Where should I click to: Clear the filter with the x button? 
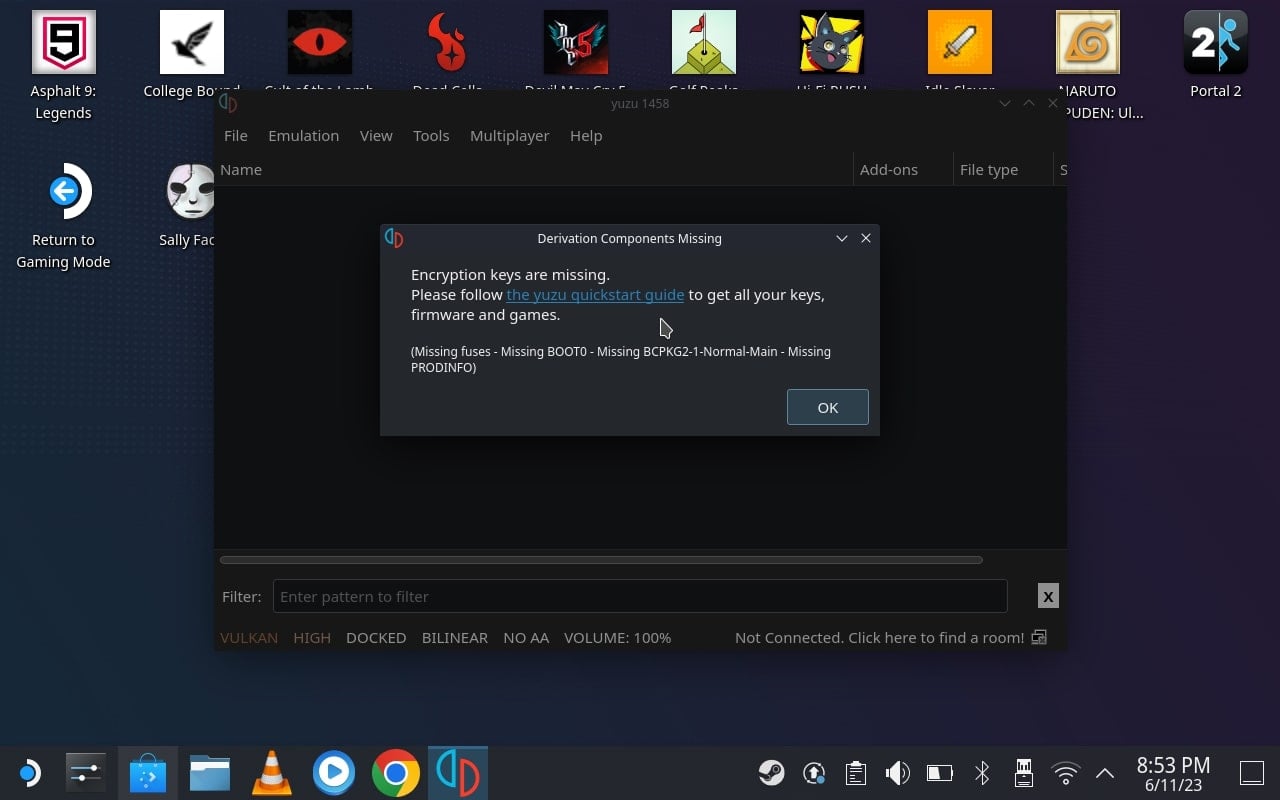click(x=1048, y=596)
